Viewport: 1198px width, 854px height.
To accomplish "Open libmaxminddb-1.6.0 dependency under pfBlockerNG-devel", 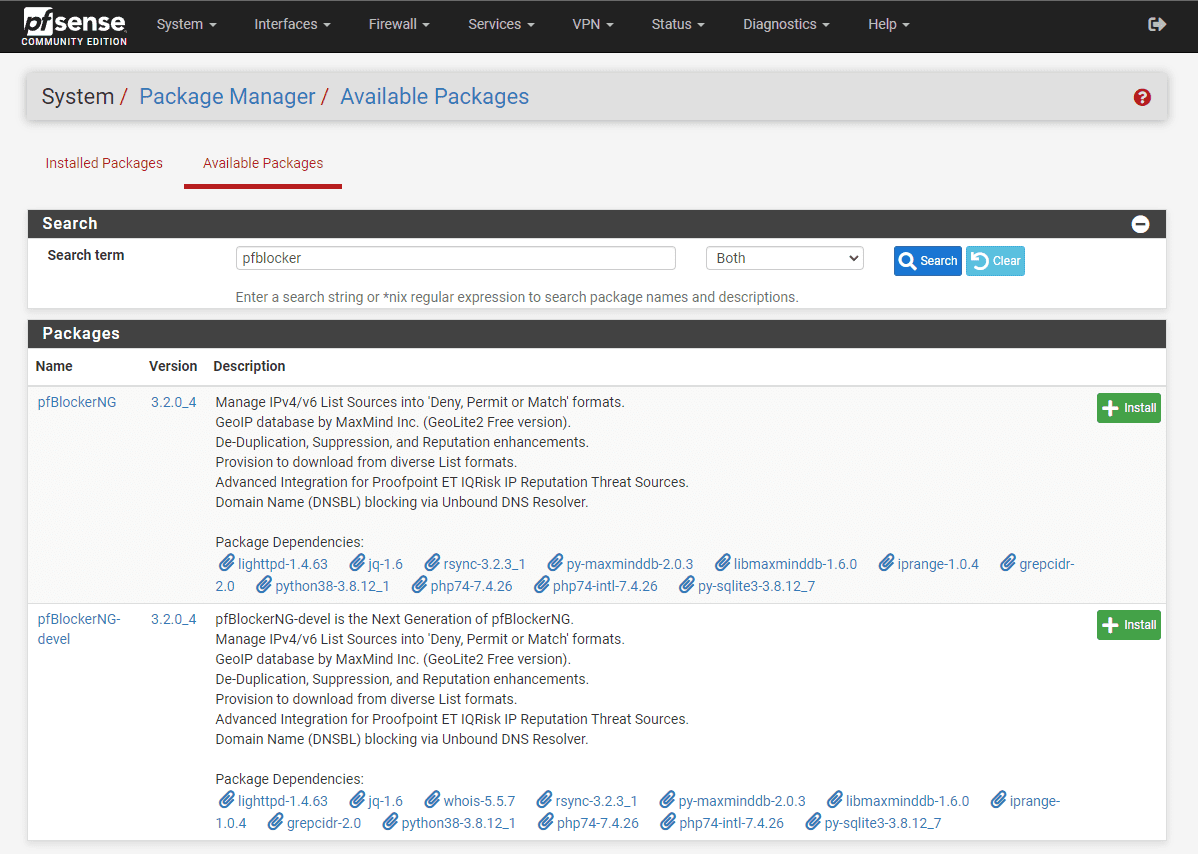I will pos(898,801).
